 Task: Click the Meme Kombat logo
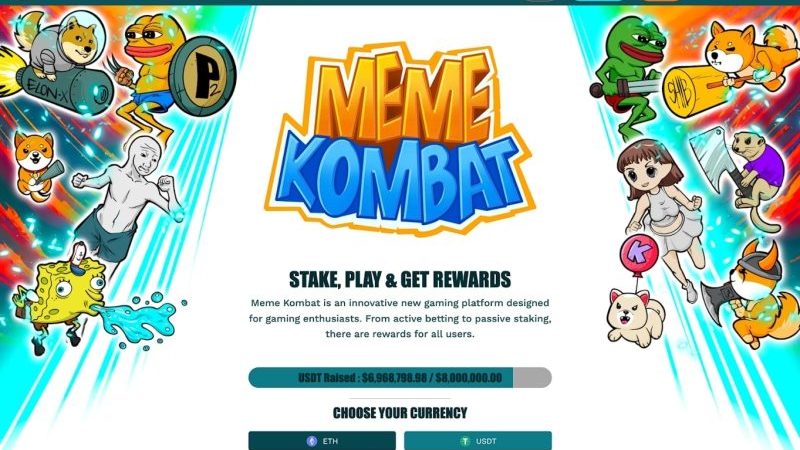pos(399,138)
